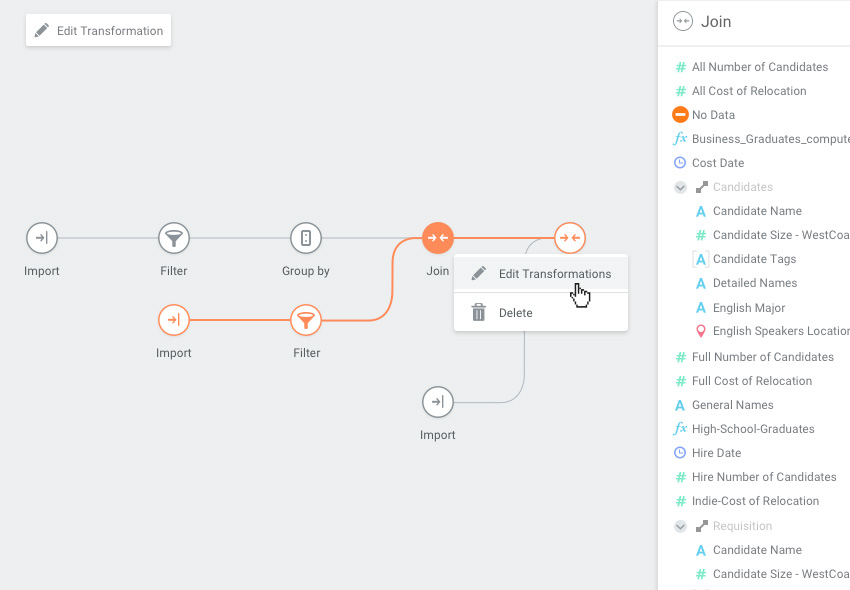Collapse the Requisition group
Viewport: 850px width, 590px height.
click(681, 526)
